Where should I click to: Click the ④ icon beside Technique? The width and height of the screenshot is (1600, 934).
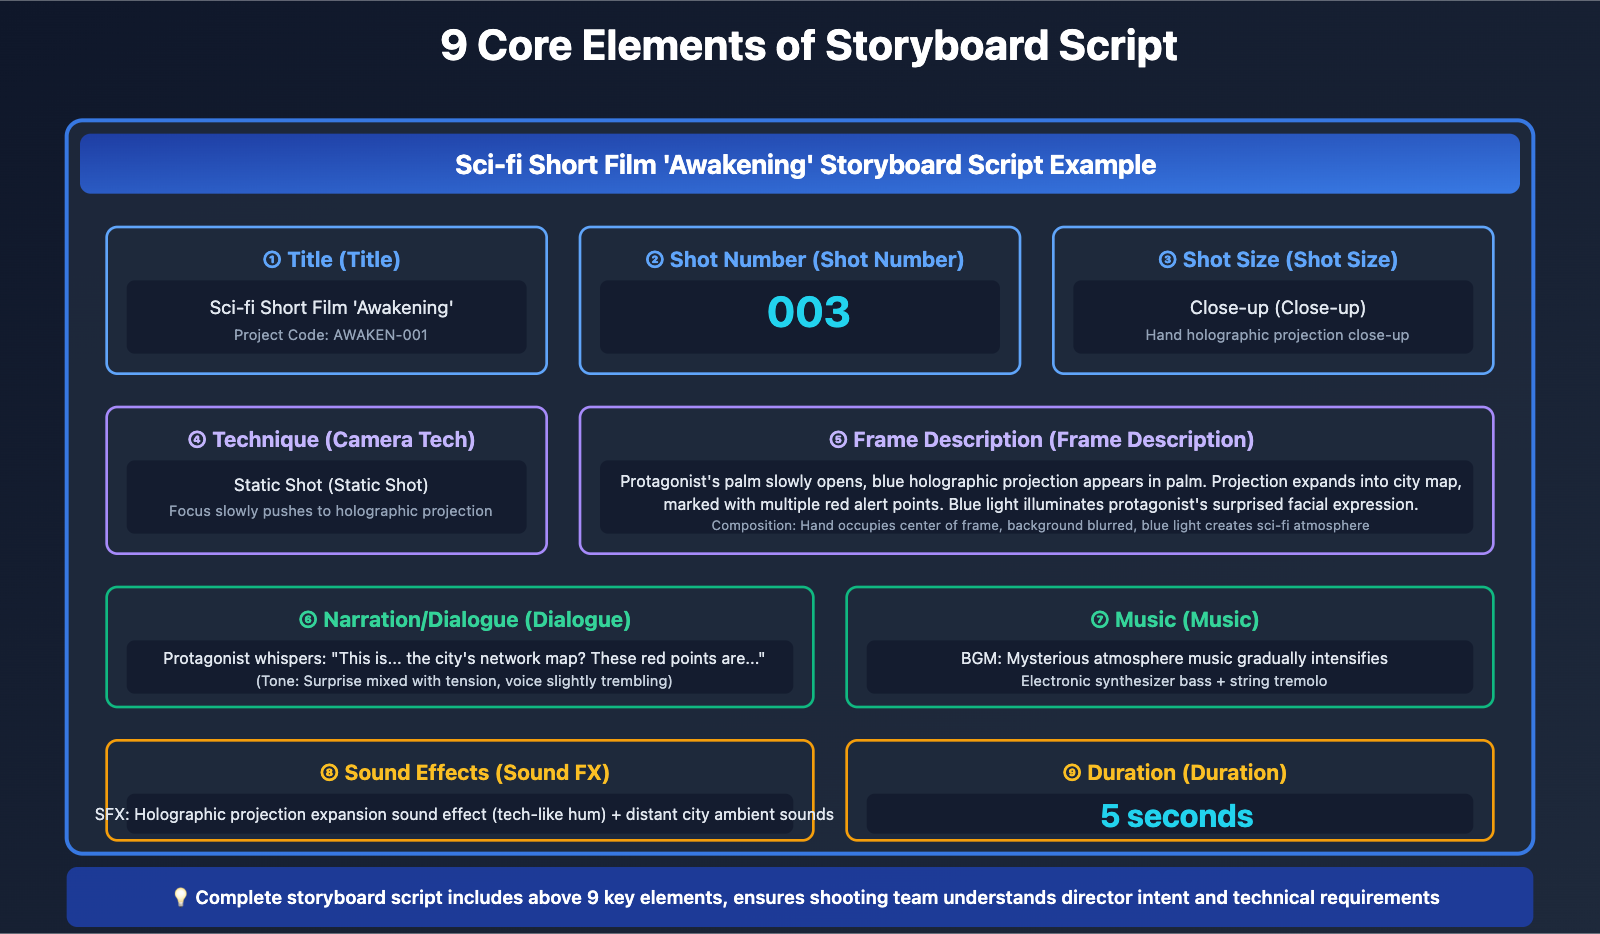point(197,439)
